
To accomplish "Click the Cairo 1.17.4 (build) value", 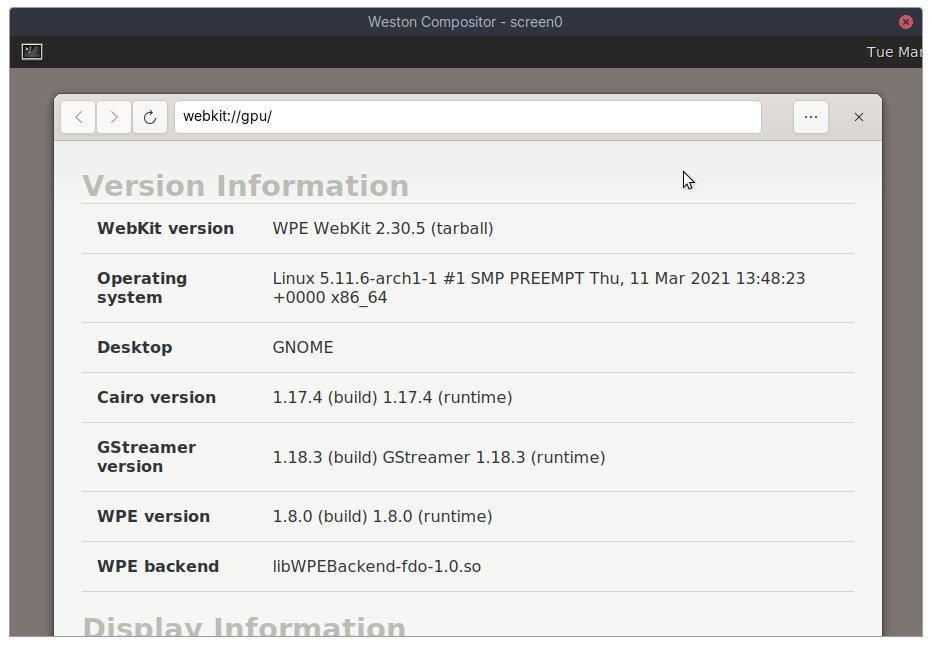I will pyautogui.click(x=392, y=397).
